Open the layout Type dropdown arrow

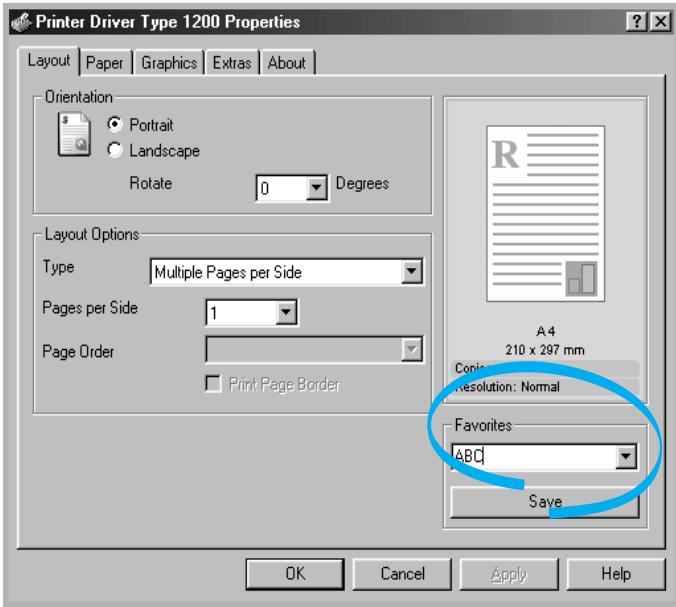coord(412,272)
